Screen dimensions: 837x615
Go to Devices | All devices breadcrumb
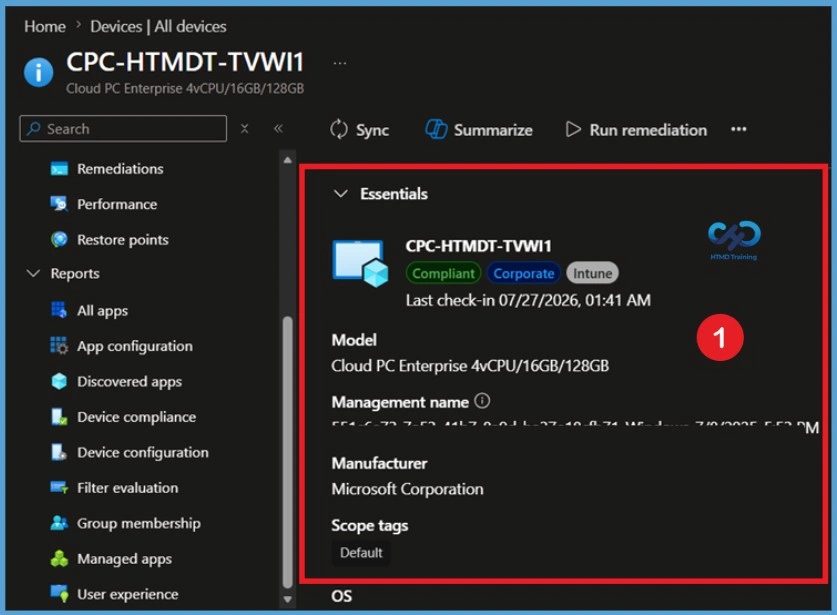[158, 26]
